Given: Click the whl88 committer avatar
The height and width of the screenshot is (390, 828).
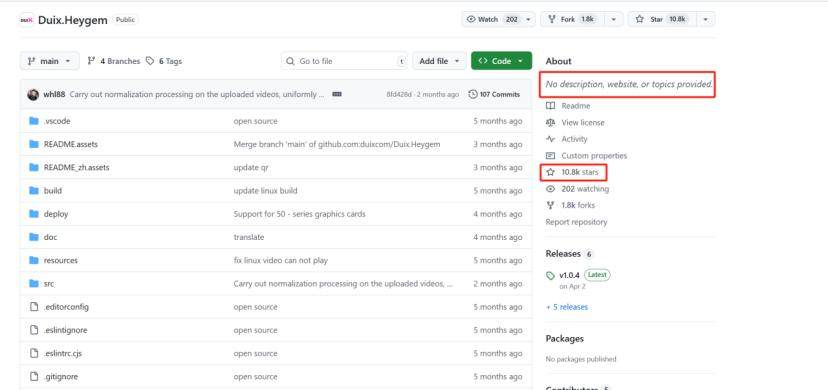Looking at the screenshot, I should (33, 94).
